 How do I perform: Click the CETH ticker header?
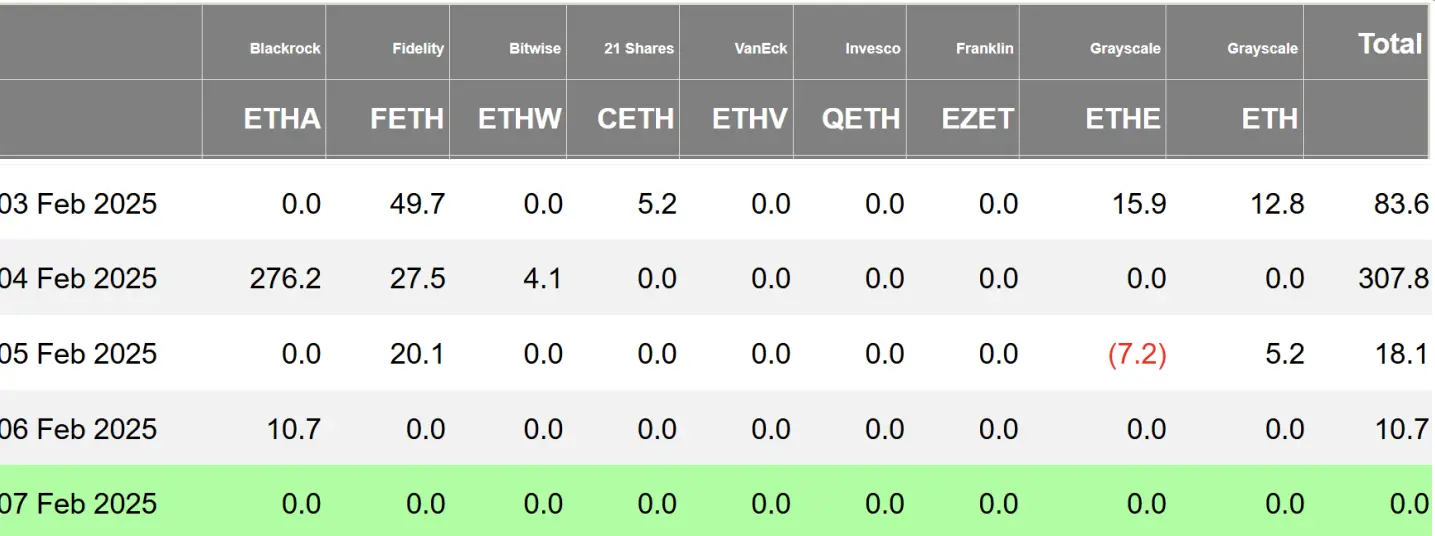[636, 119]
